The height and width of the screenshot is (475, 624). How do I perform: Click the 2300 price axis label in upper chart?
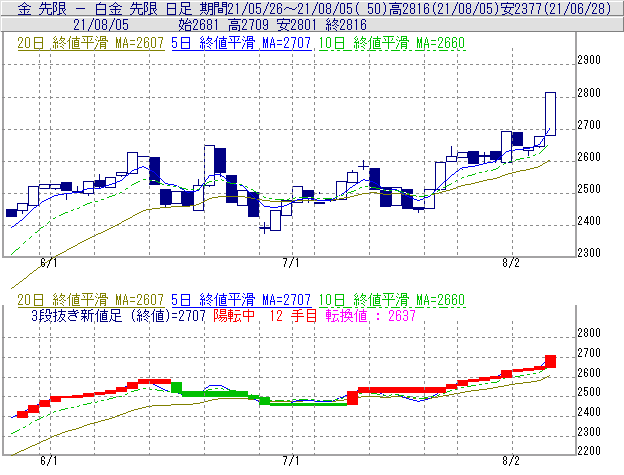point(589,253)
